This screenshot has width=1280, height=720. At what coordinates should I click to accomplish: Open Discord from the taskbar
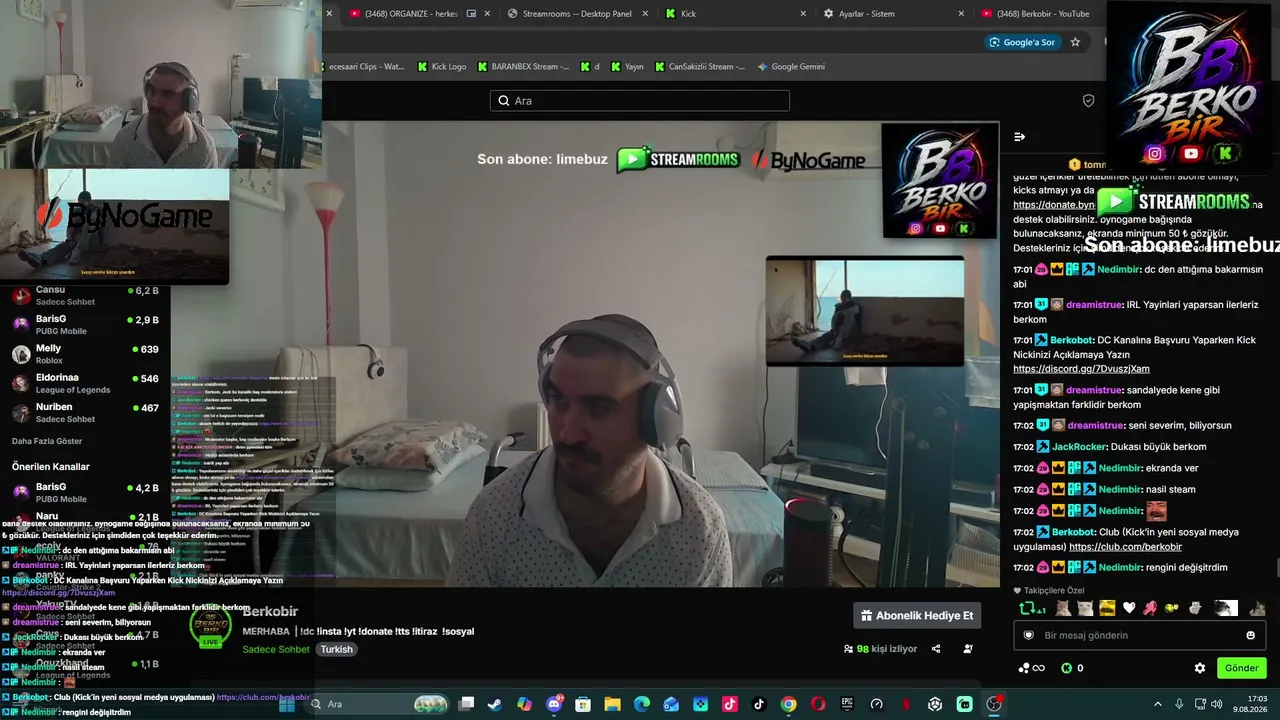(554, 704)
